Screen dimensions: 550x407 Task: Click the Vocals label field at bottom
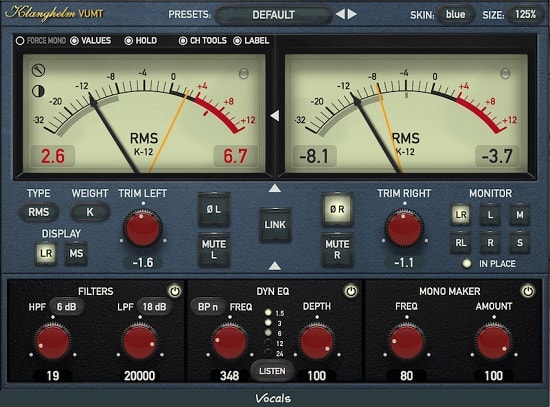273,398
